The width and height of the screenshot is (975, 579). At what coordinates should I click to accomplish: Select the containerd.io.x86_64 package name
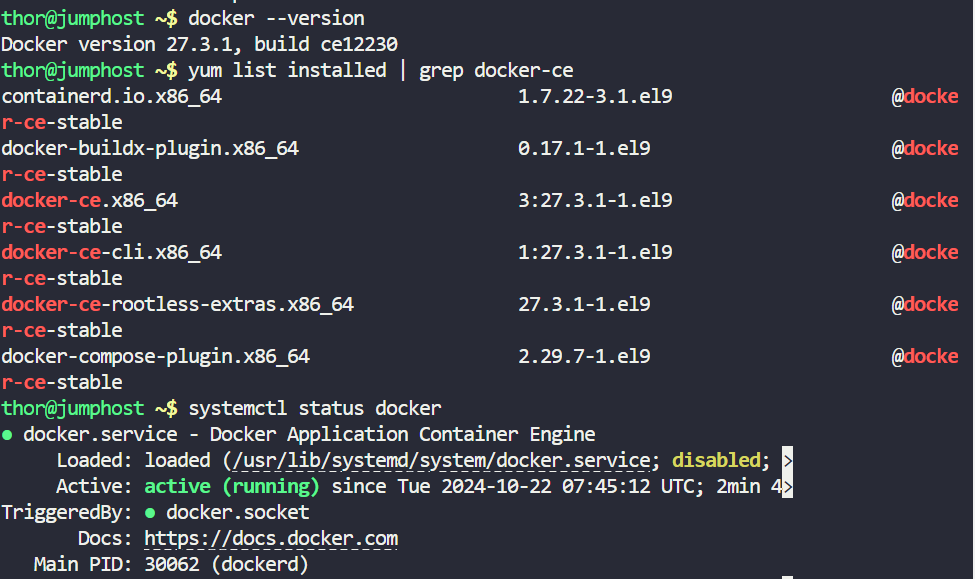click(x=112, y=97)
